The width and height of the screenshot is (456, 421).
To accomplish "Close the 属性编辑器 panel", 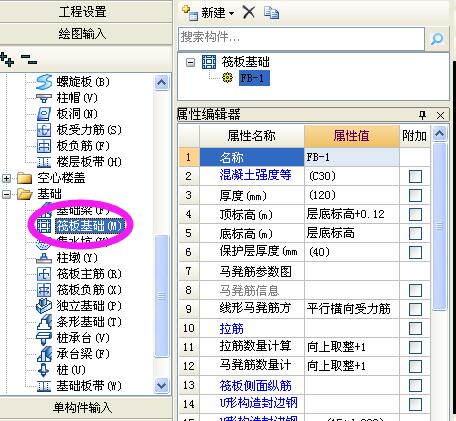I will [x=440, y=115].
